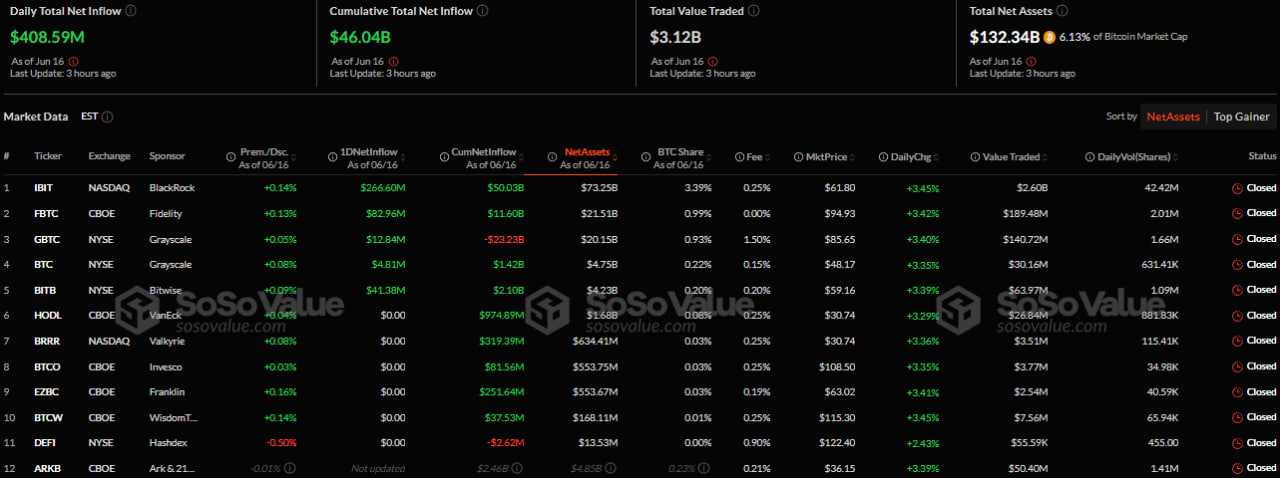The height and width of the screenshot is (478, 1280).
Task: Sort by NetAssets tab
Action: (x=1173, y=117)
